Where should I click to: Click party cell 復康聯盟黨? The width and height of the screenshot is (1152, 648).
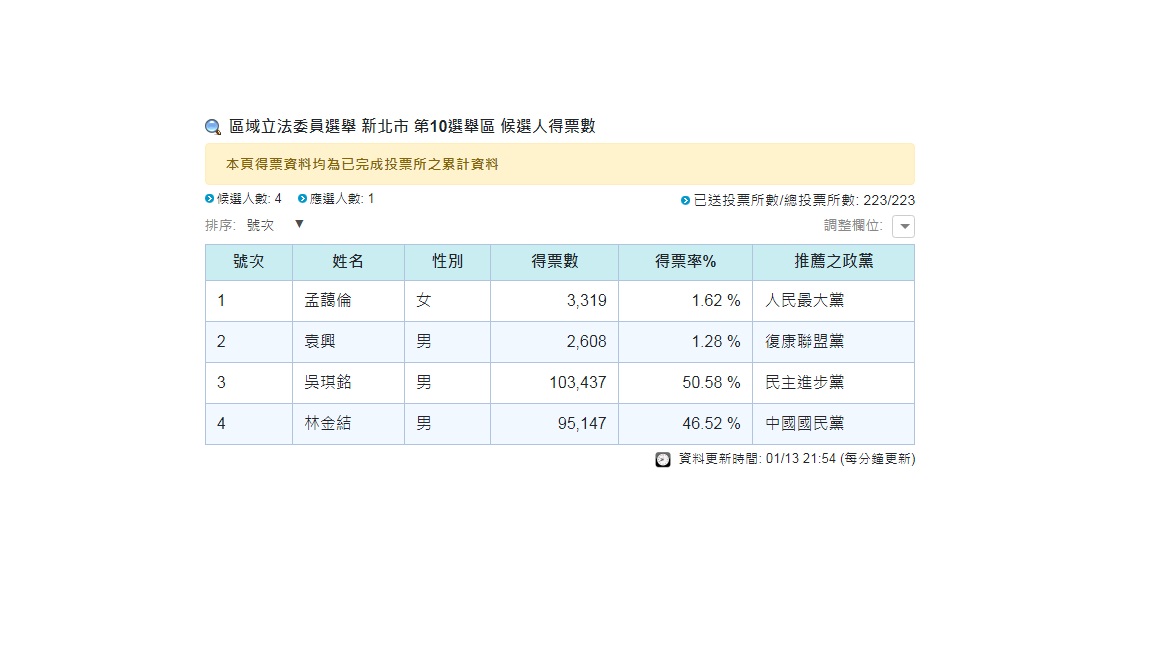coord(804,342)
